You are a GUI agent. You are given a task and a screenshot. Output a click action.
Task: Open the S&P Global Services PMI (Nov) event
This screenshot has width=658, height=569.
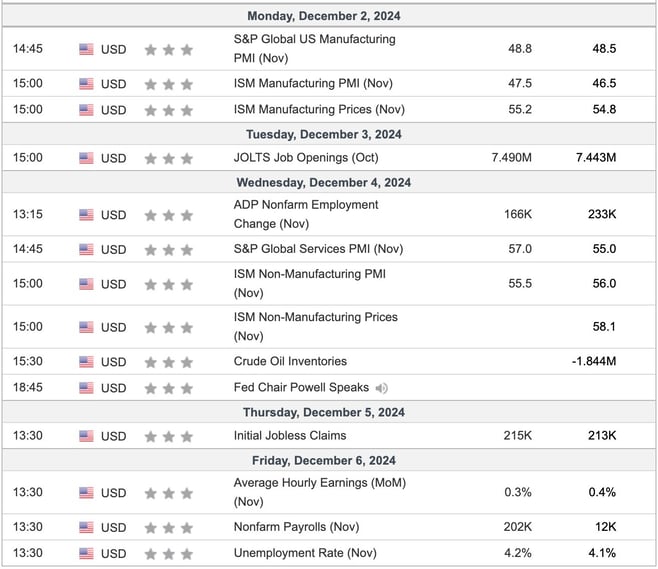point(319,248)
